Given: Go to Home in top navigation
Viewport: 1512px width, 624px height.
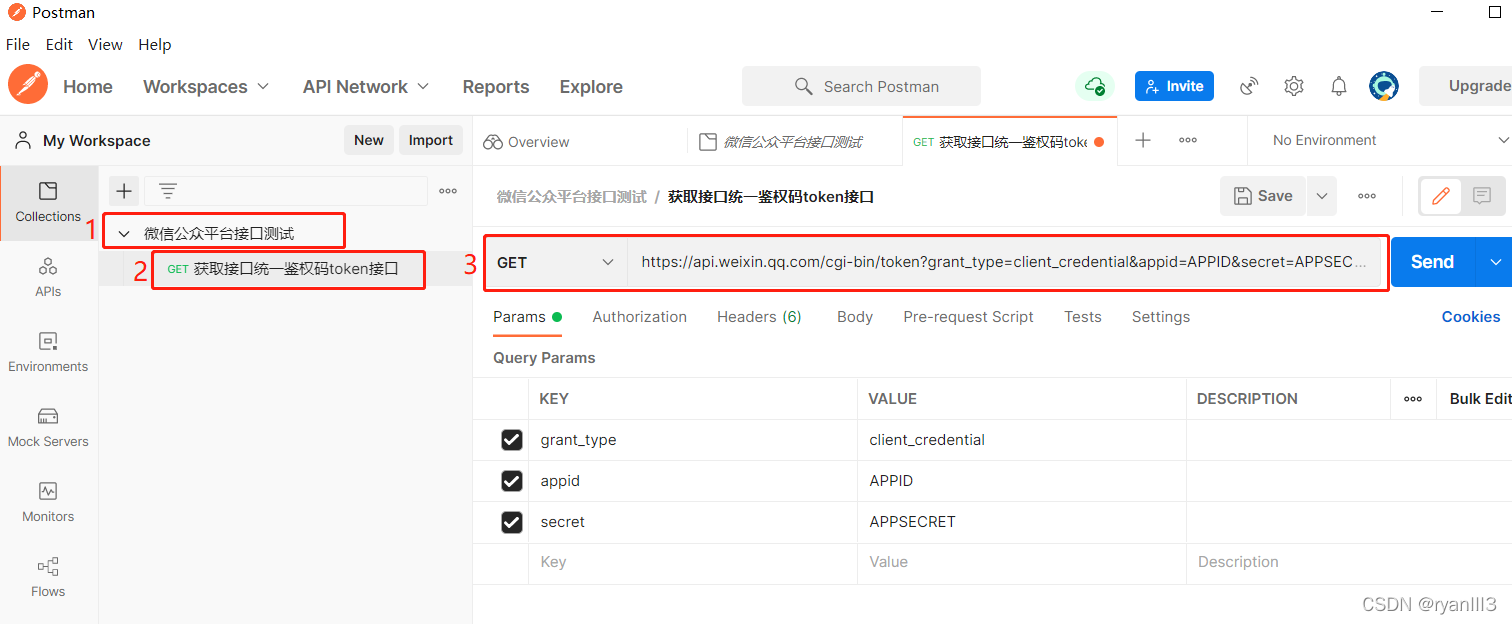Looking at the screenshot, I should pyautogui.click(x=88, y=87).
